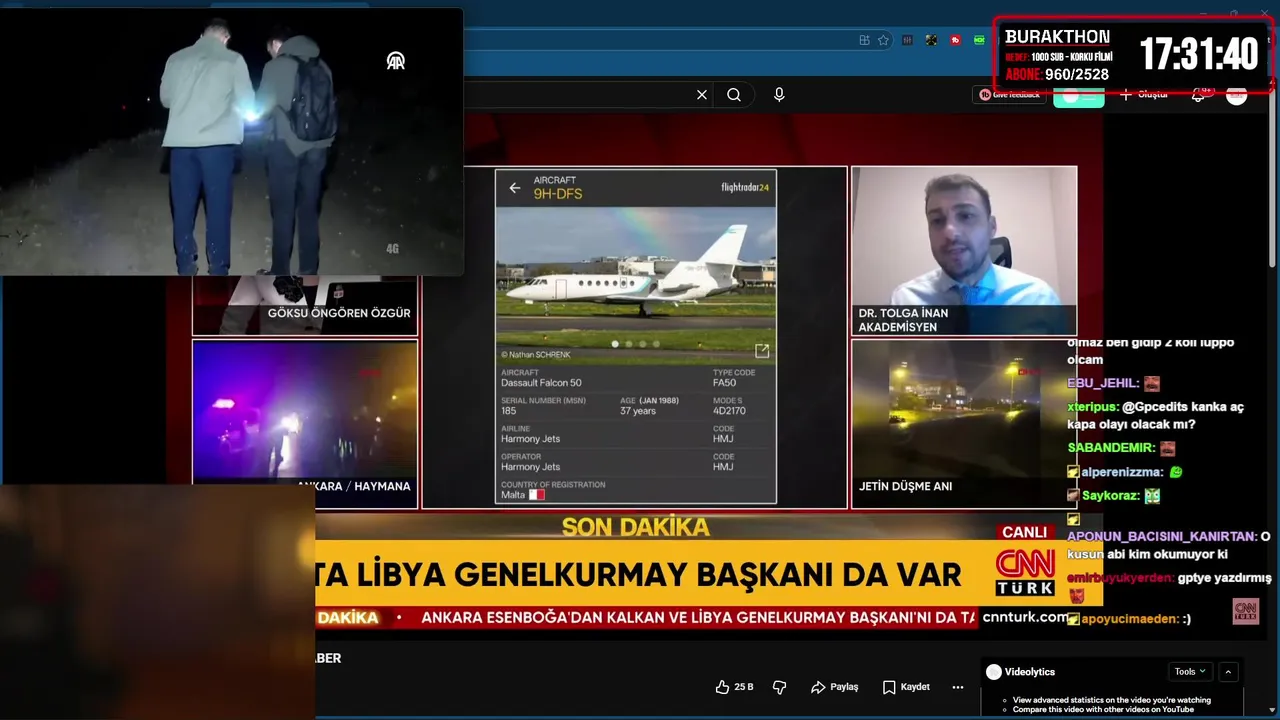Collapse the Videolytics panel chevron
The height and width of the screenshot is (720, 1280).
(1229, 672)
